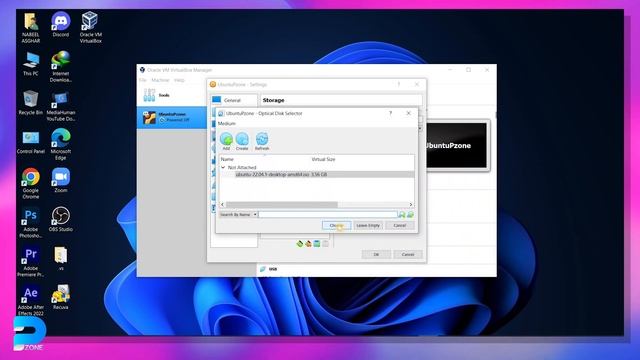Screen dimensions: 640x360
Task: Click the next search match icon
Action: [410, 214]
